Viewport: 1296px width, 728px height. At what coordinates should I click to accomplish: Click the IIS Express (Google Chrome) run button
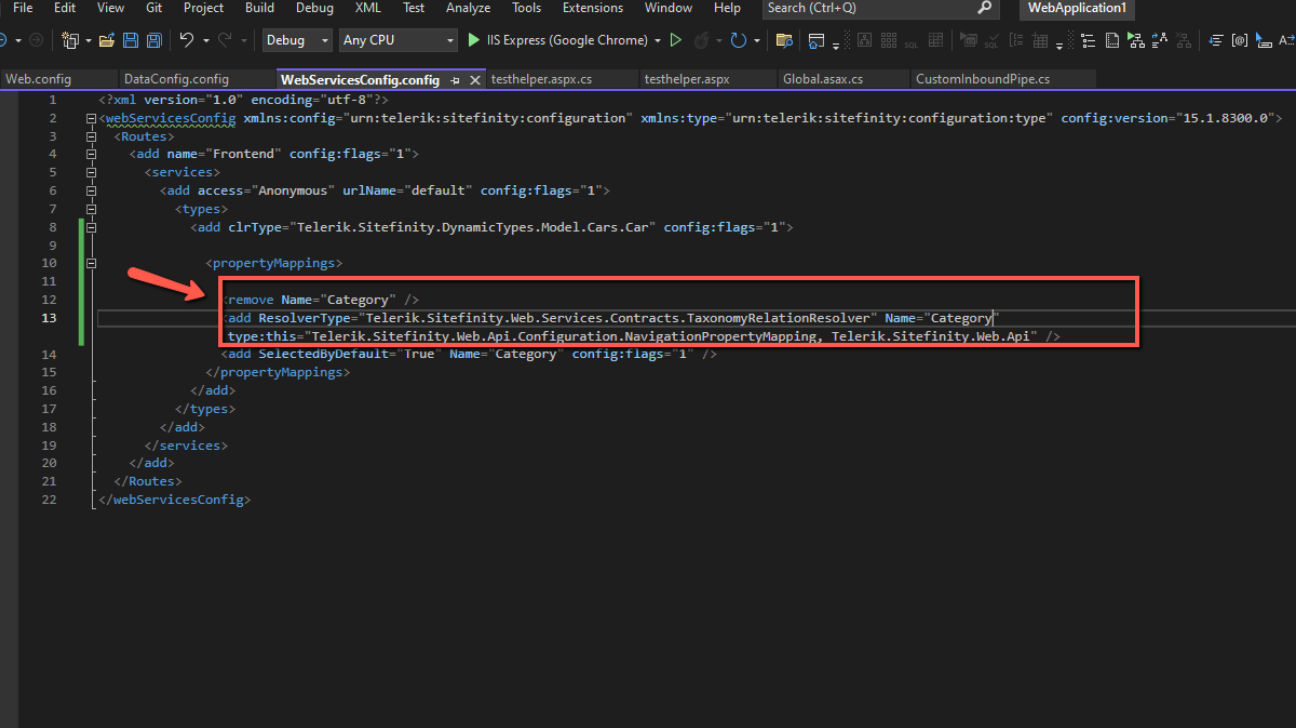pyautogui.click(x=558, y=40)
